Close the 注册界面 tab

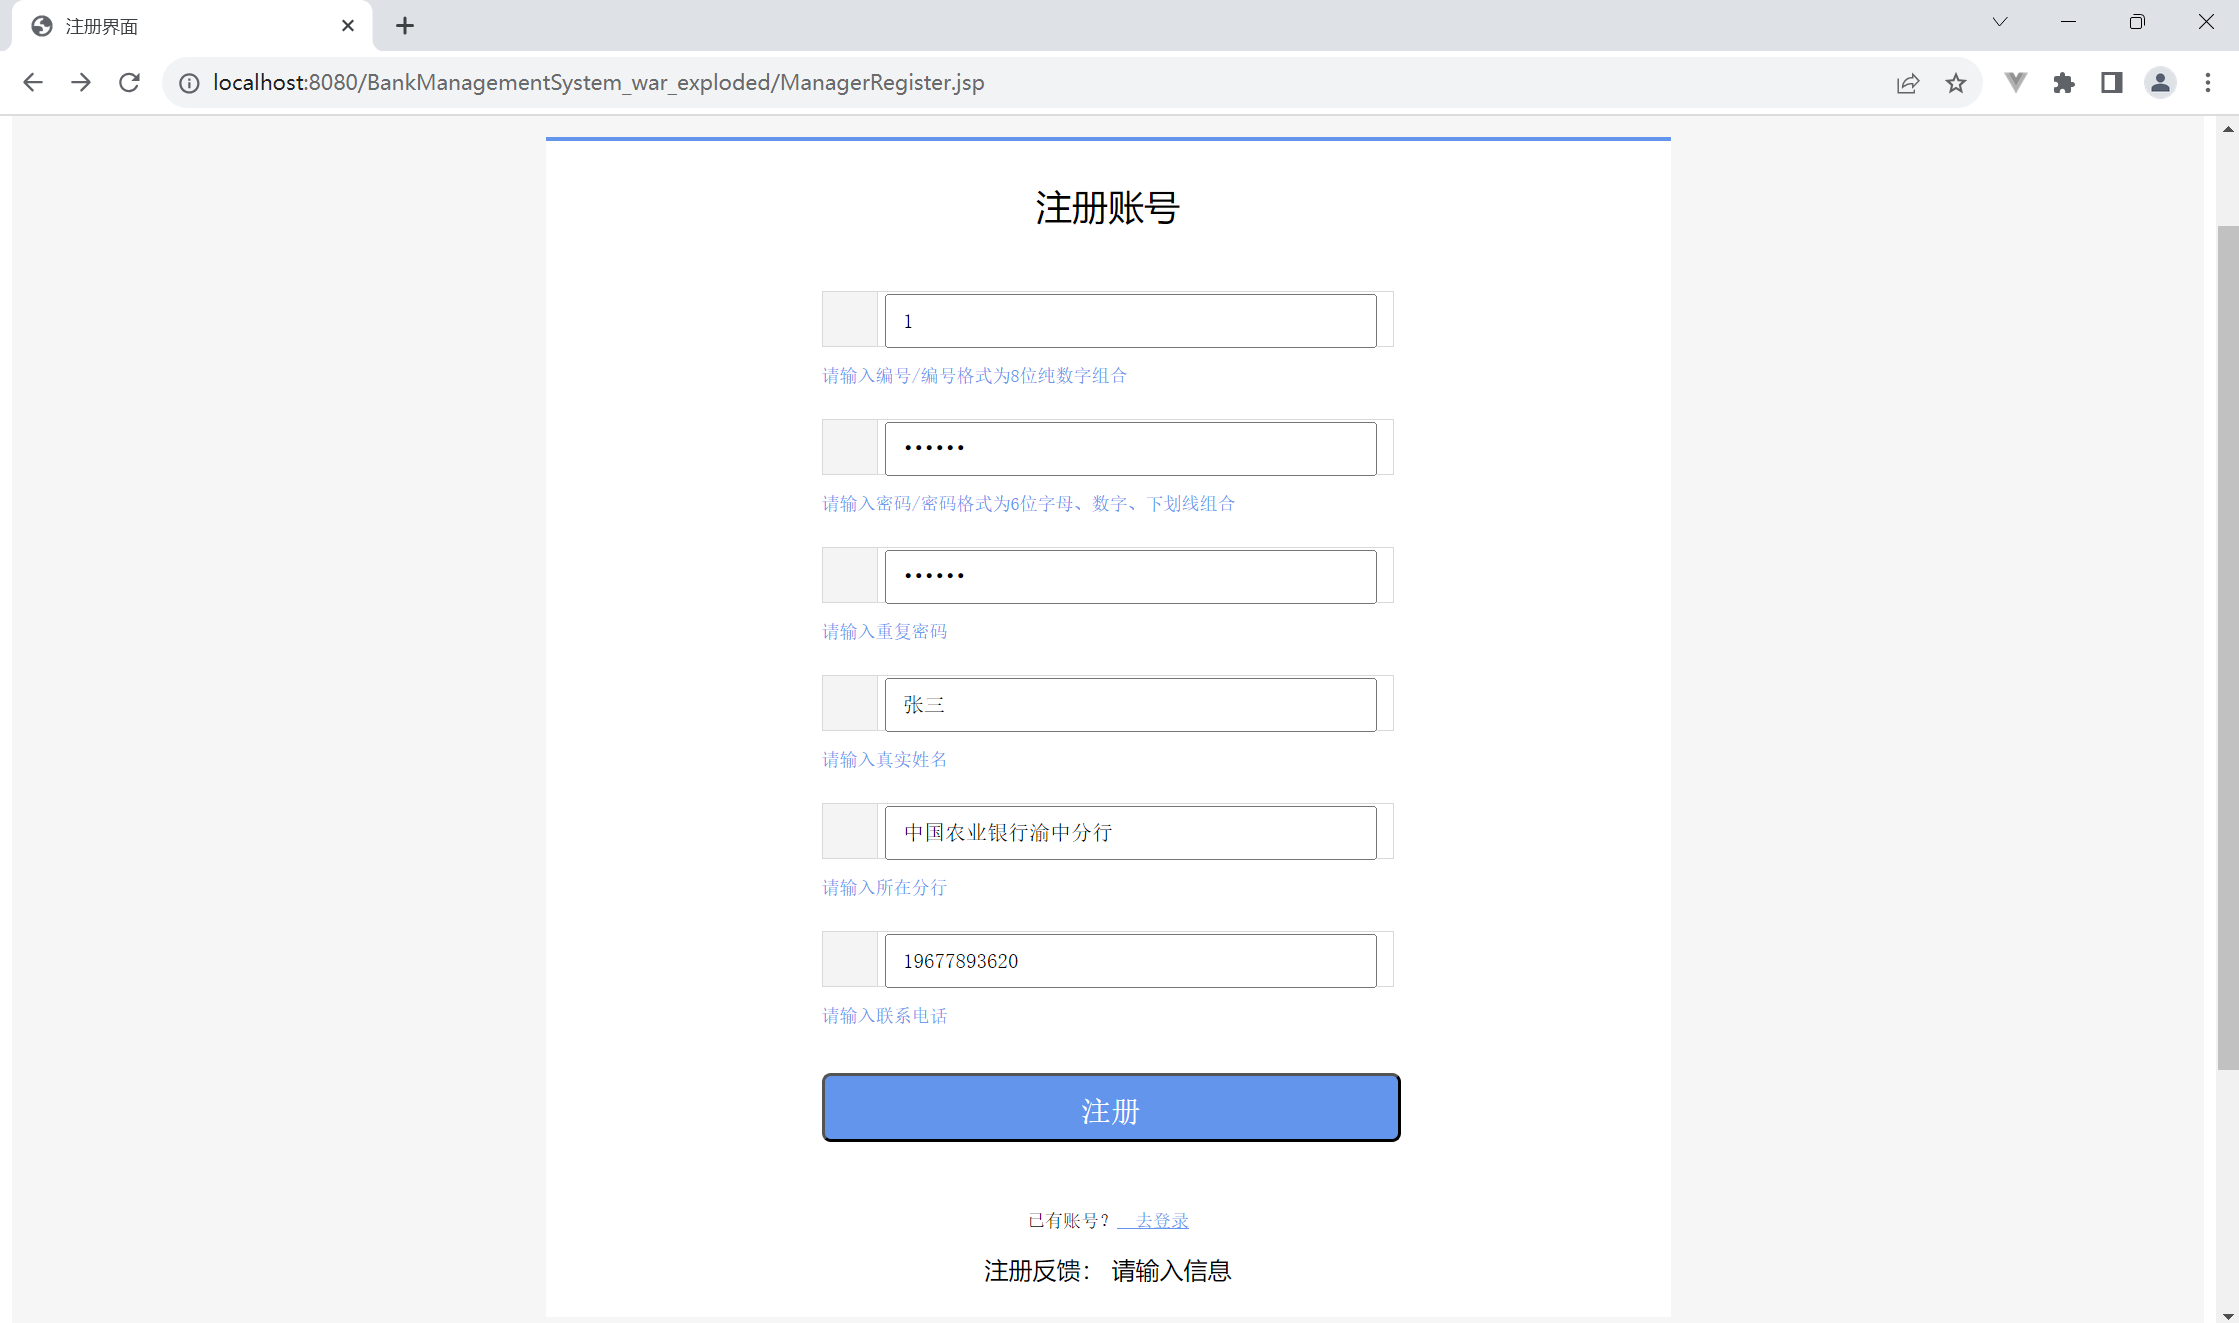click(x=348, y=26)
